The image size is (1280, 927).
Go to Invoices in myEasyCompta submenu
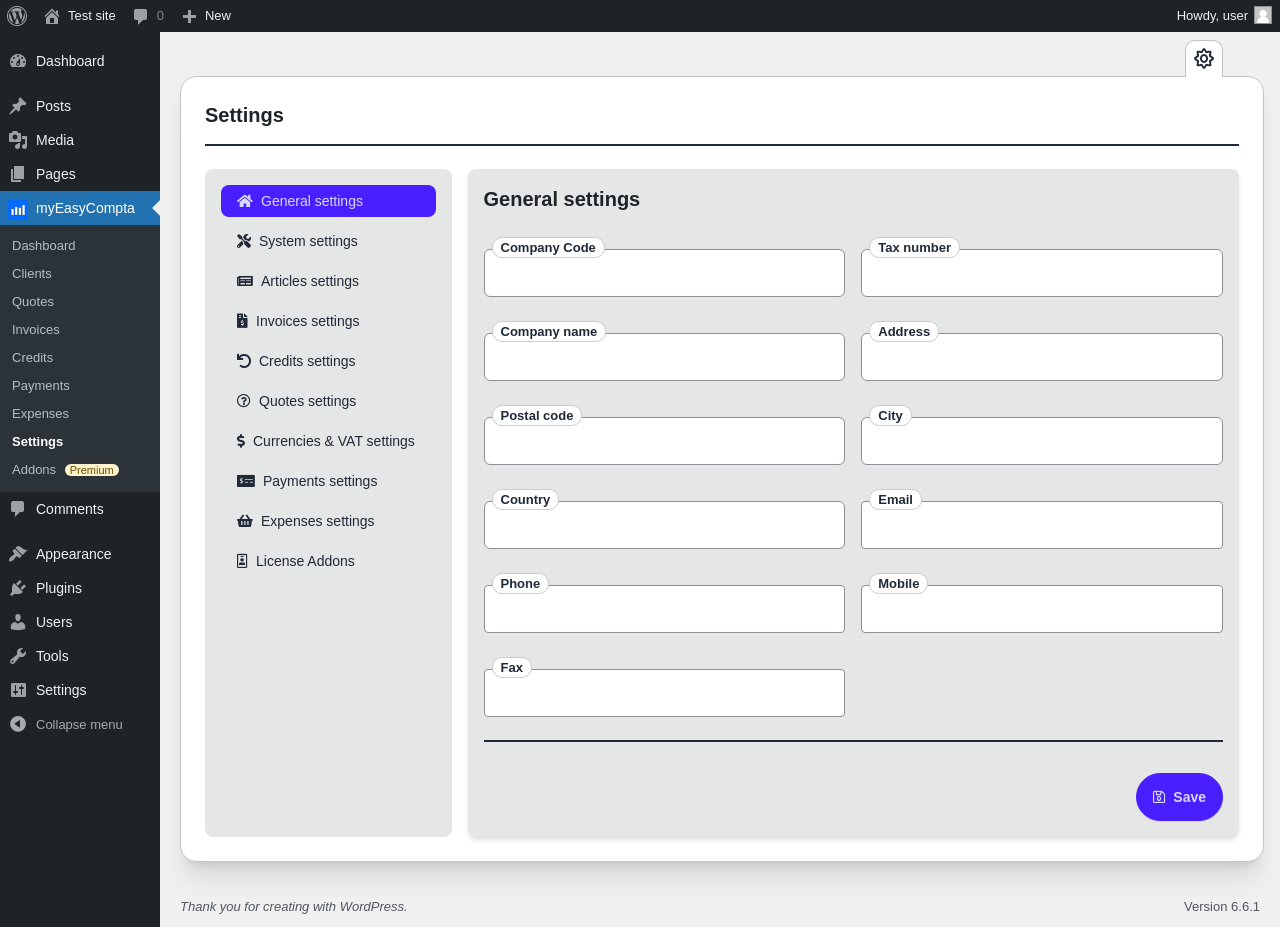[x=36, y=330]
